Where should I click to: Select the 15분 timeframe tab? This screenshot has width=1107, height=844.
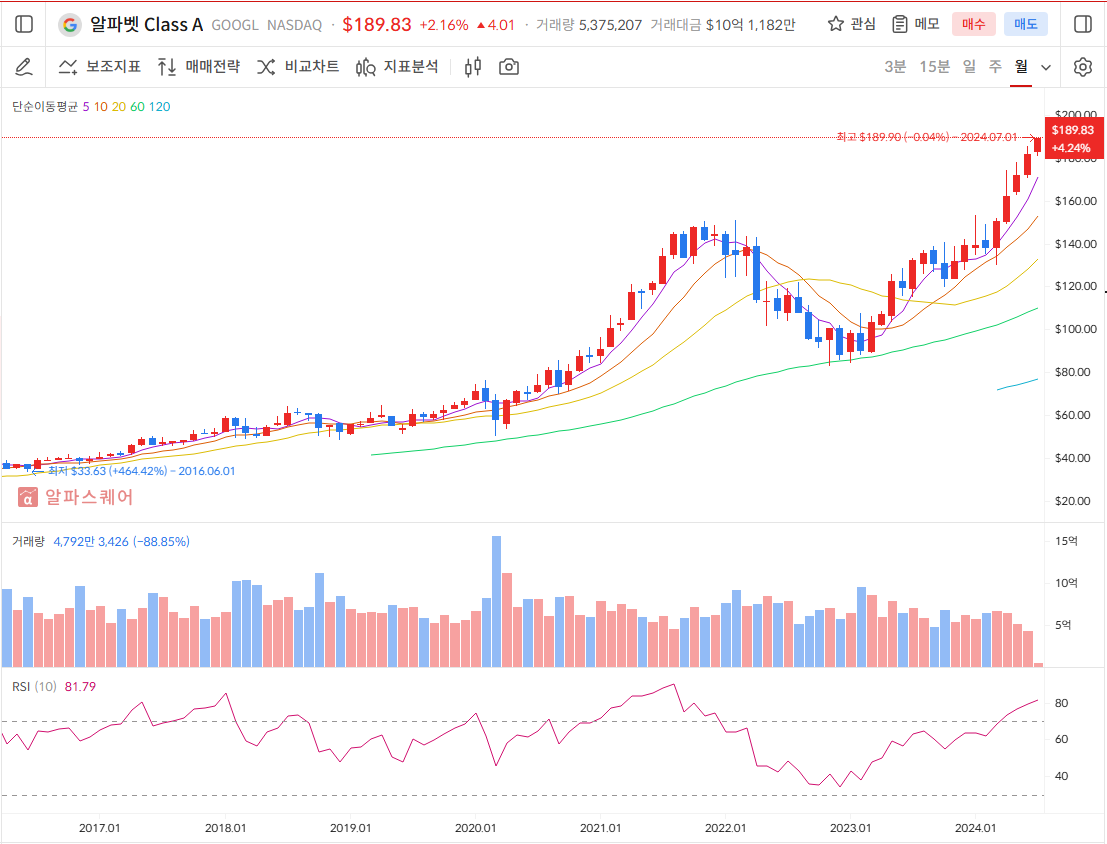[934, 66]
